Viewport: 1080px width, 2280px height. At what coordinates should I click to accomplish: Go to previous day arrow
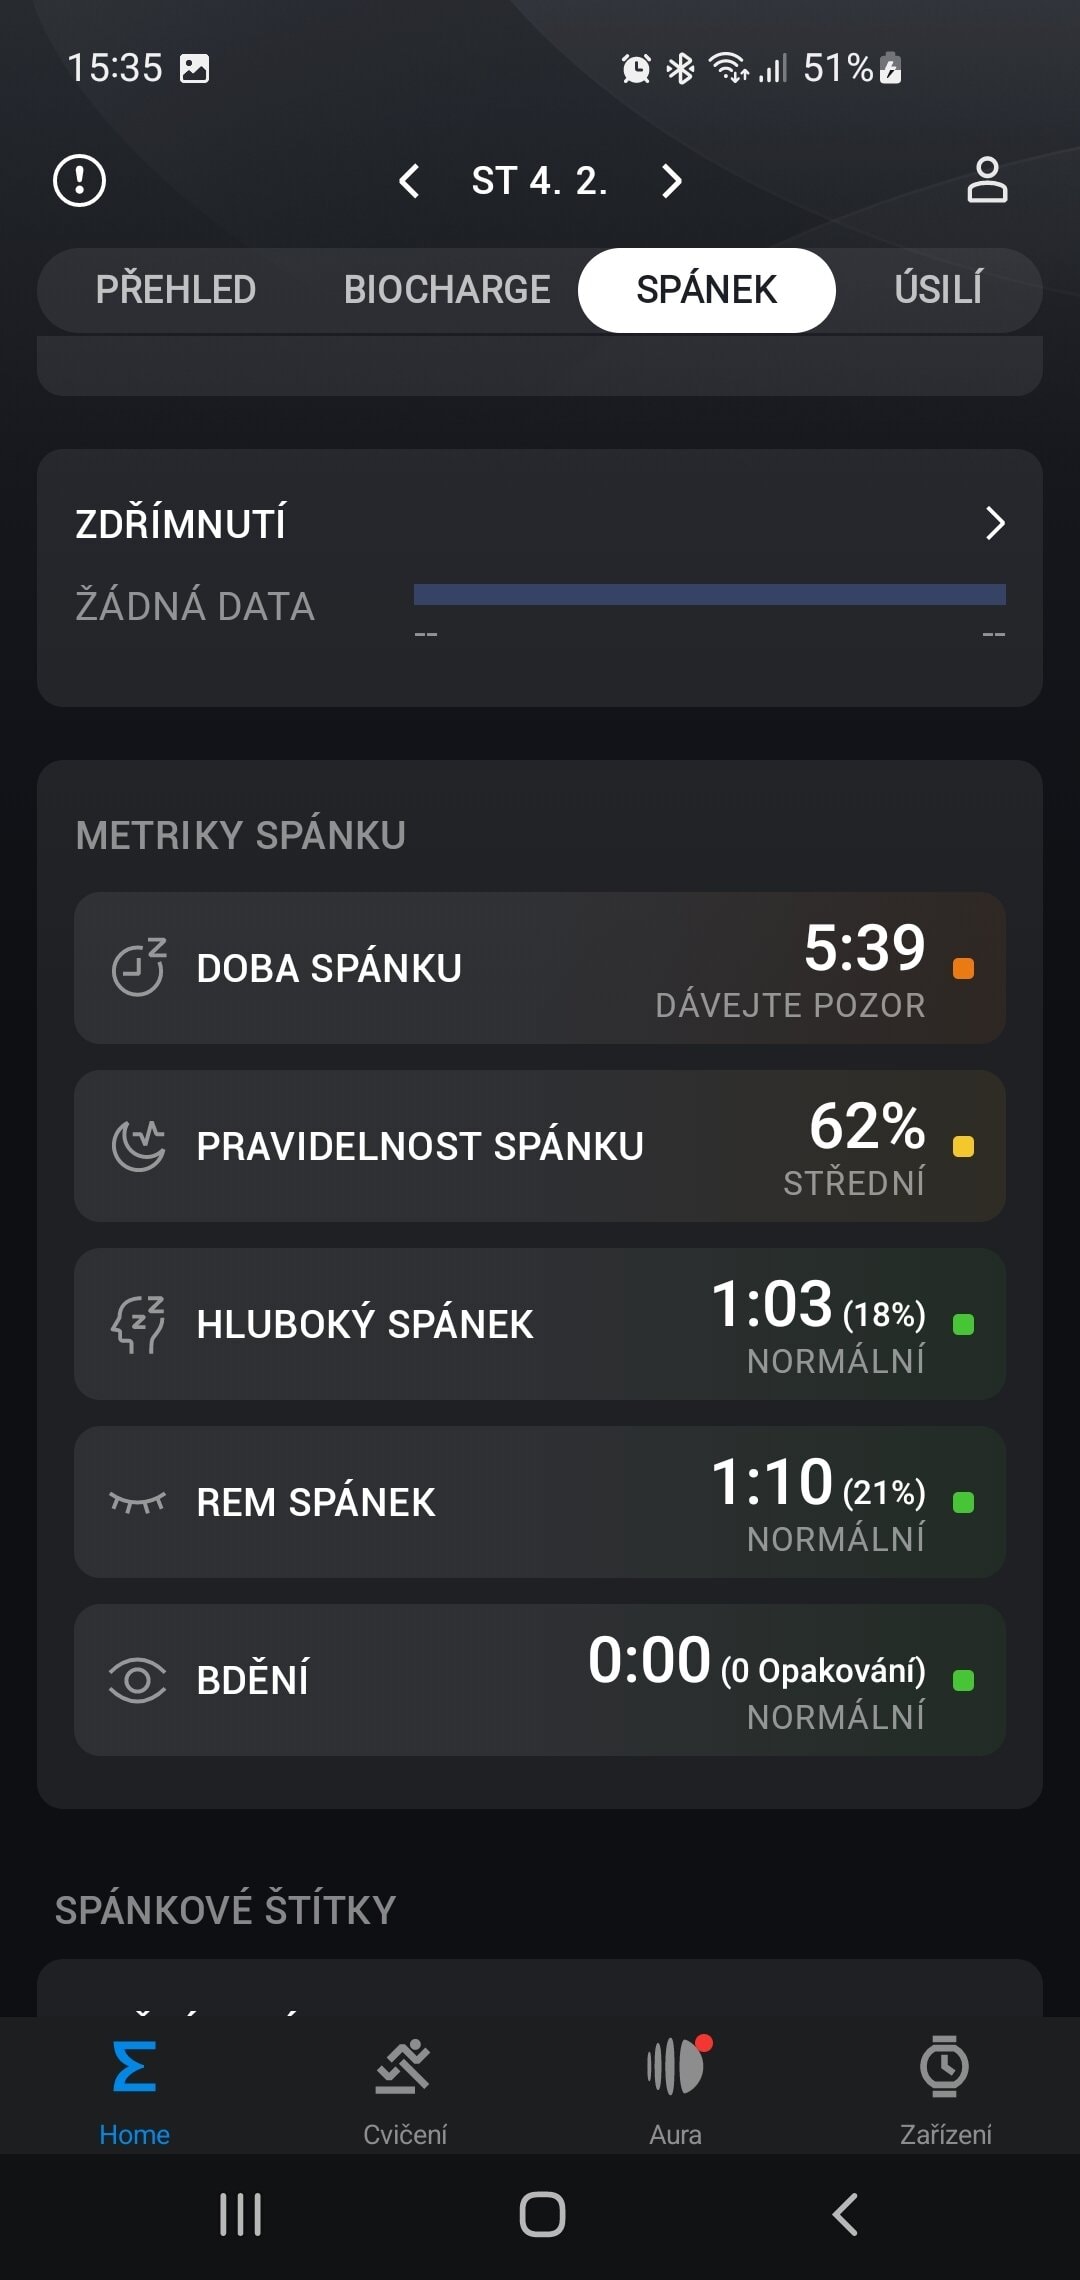pyautogui.click(x=409, y=181)
